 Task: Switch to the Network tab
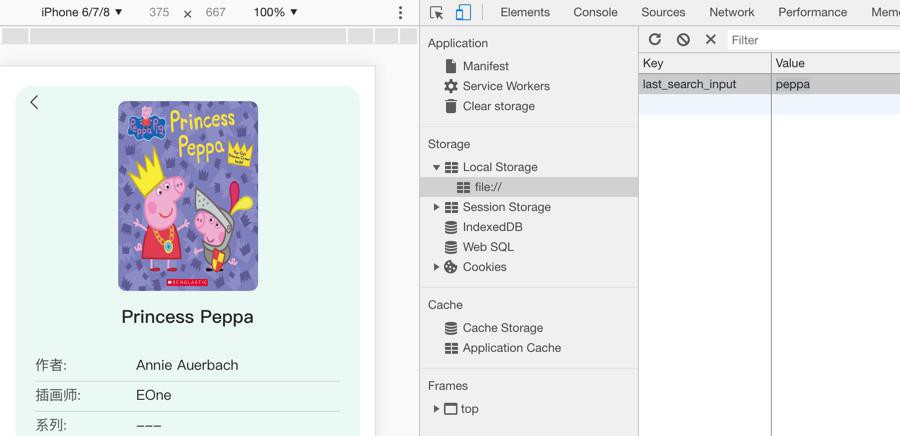pyautogui.click(x=732, y=12)
